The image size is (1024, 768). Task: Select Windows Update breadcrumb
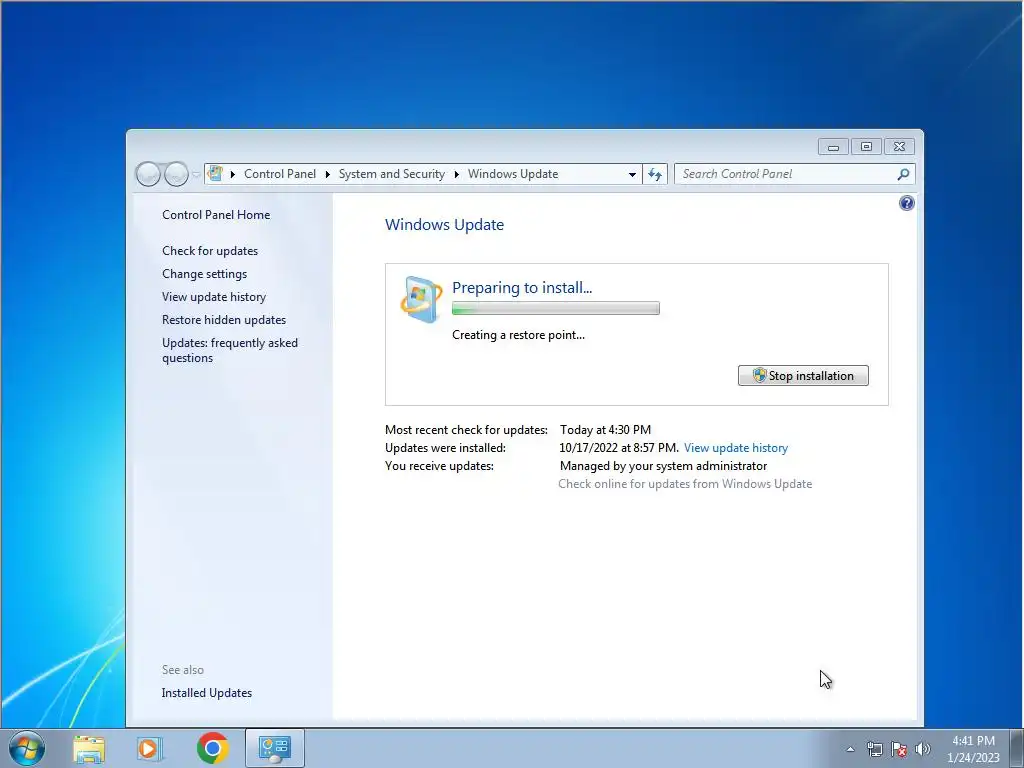coord(513,174)
